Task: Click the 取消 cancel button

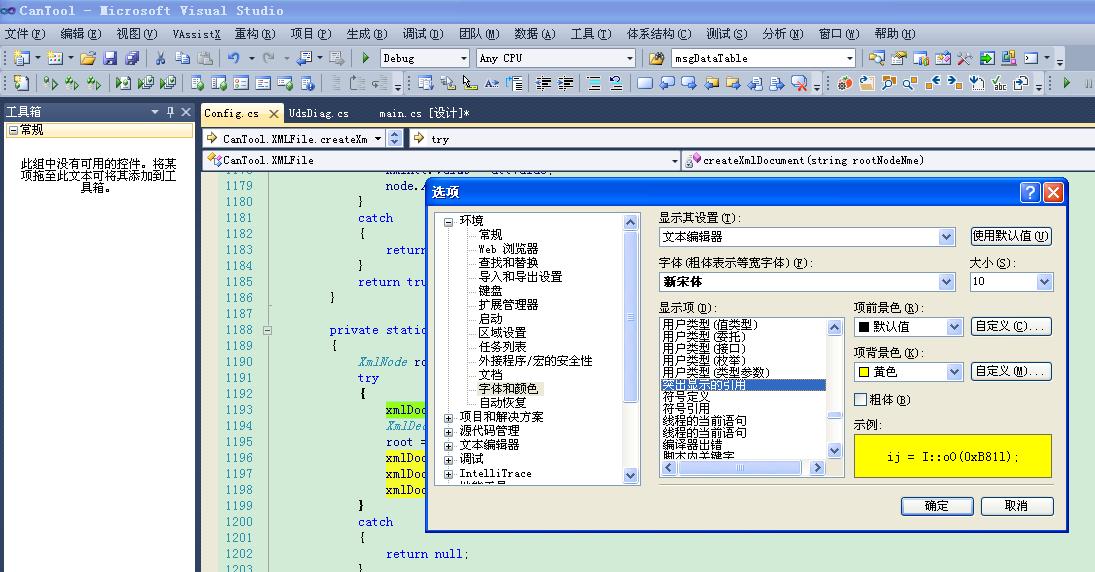Action: pyautogui.click(x=1017, y=506)
